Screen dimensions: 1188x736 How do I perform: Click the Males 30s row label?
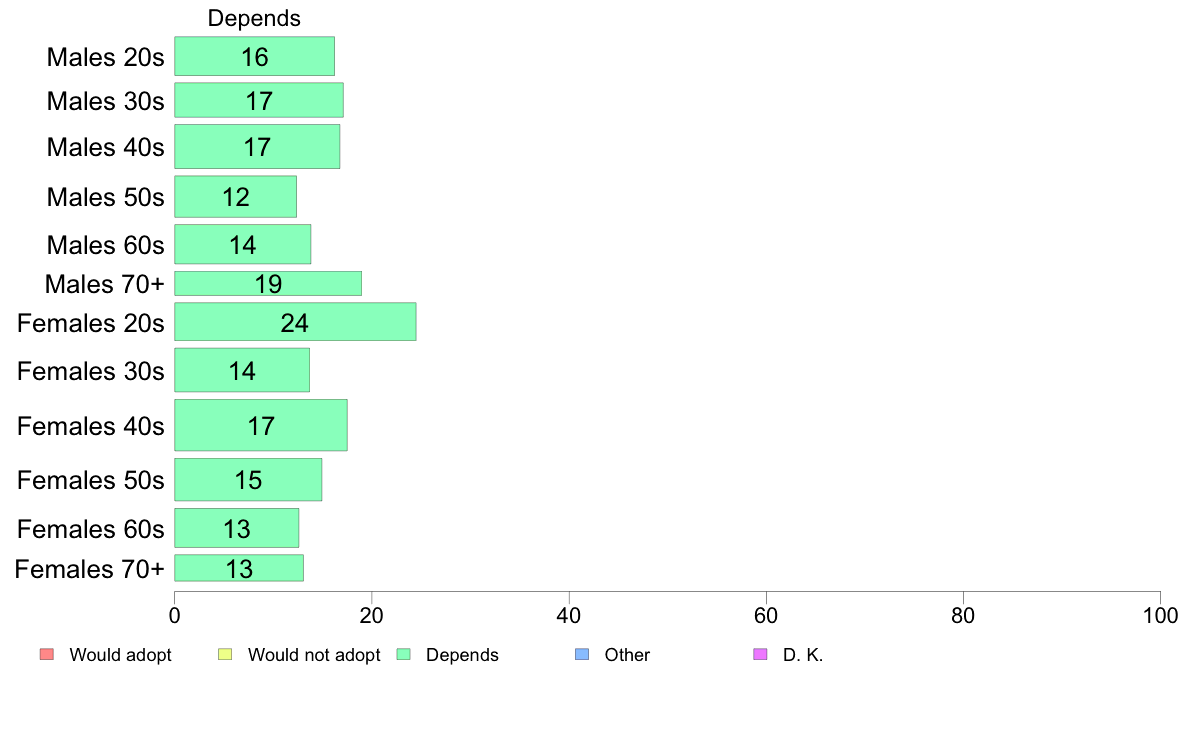click(105, 101)
